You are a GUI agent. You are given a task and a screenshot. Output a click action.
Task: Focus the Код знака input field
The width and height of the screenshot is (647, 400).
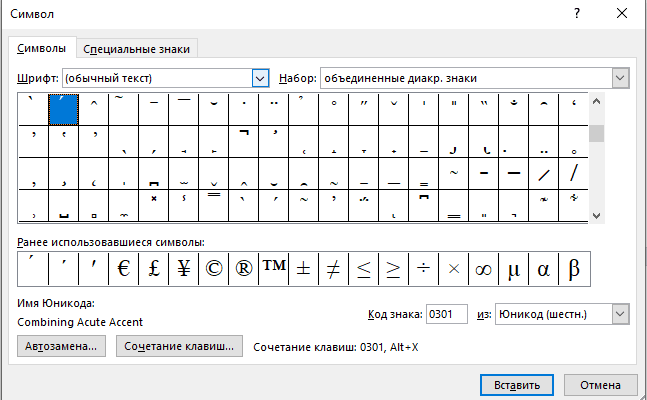[x=446, y=314]
